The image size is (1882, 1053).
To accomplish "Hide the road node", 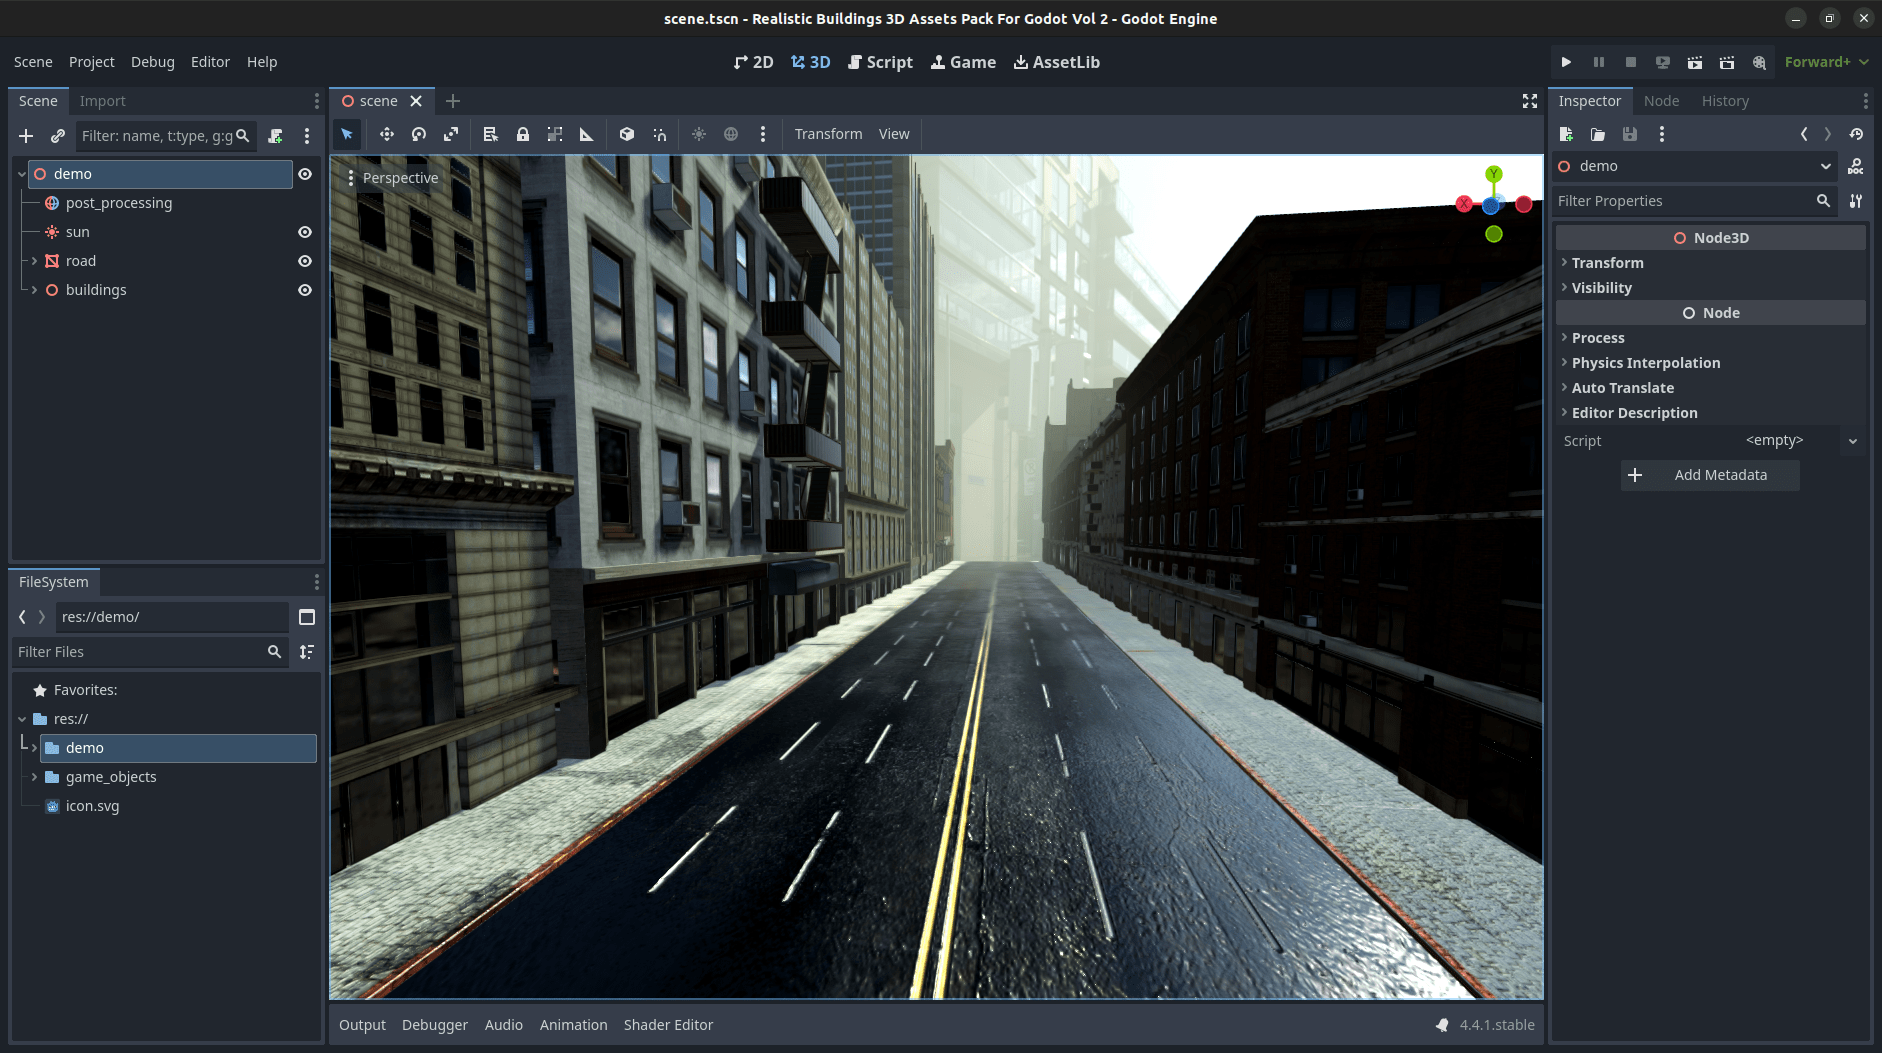I will pyautogui.click(x=304, y=261).
